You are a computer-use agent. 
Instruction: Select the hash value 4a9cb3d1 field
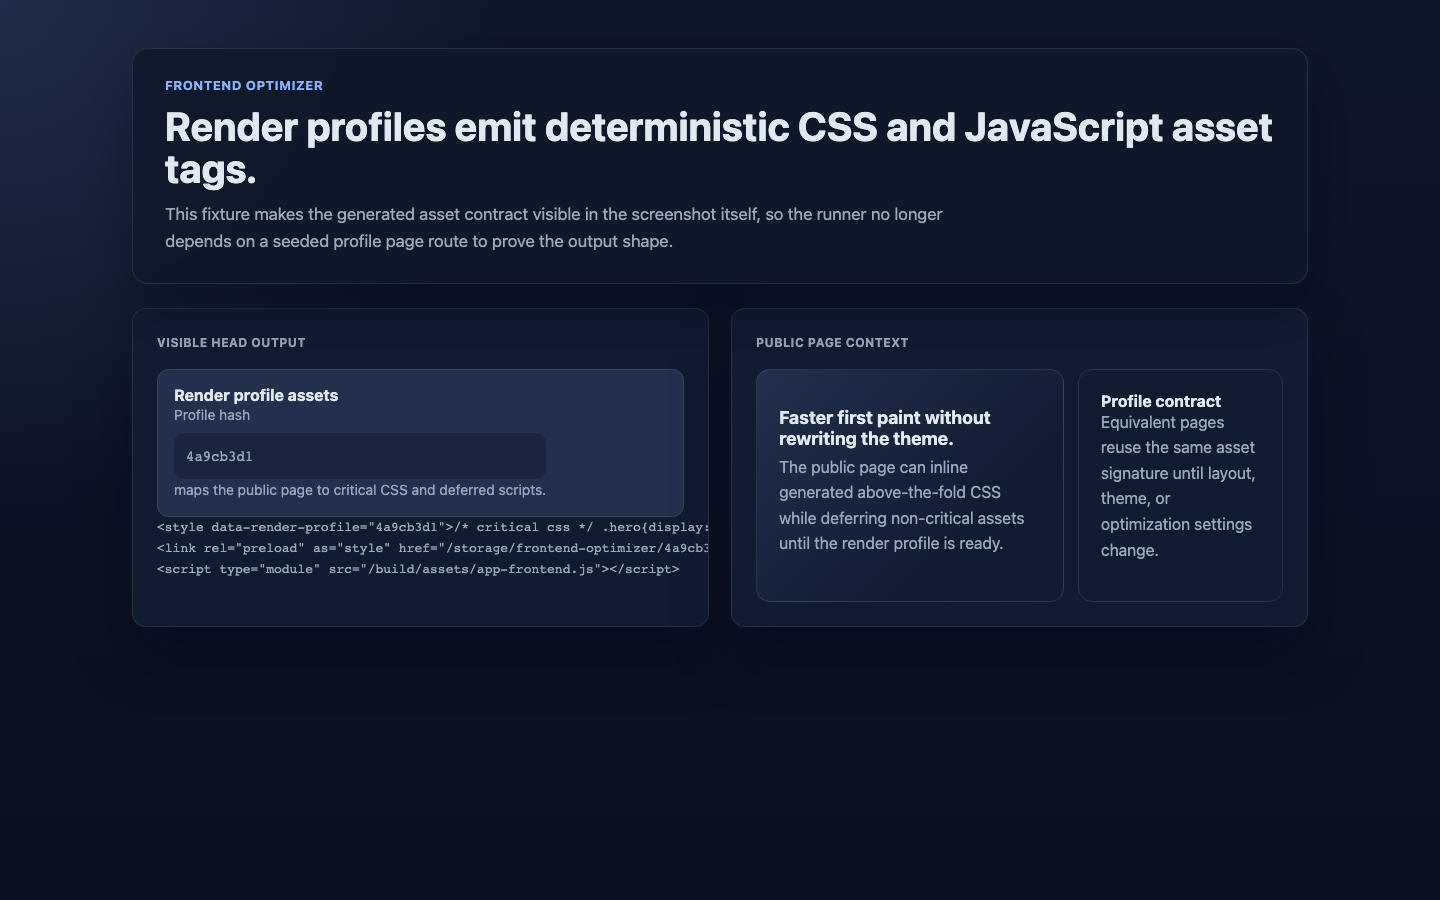tap(360, 456)
